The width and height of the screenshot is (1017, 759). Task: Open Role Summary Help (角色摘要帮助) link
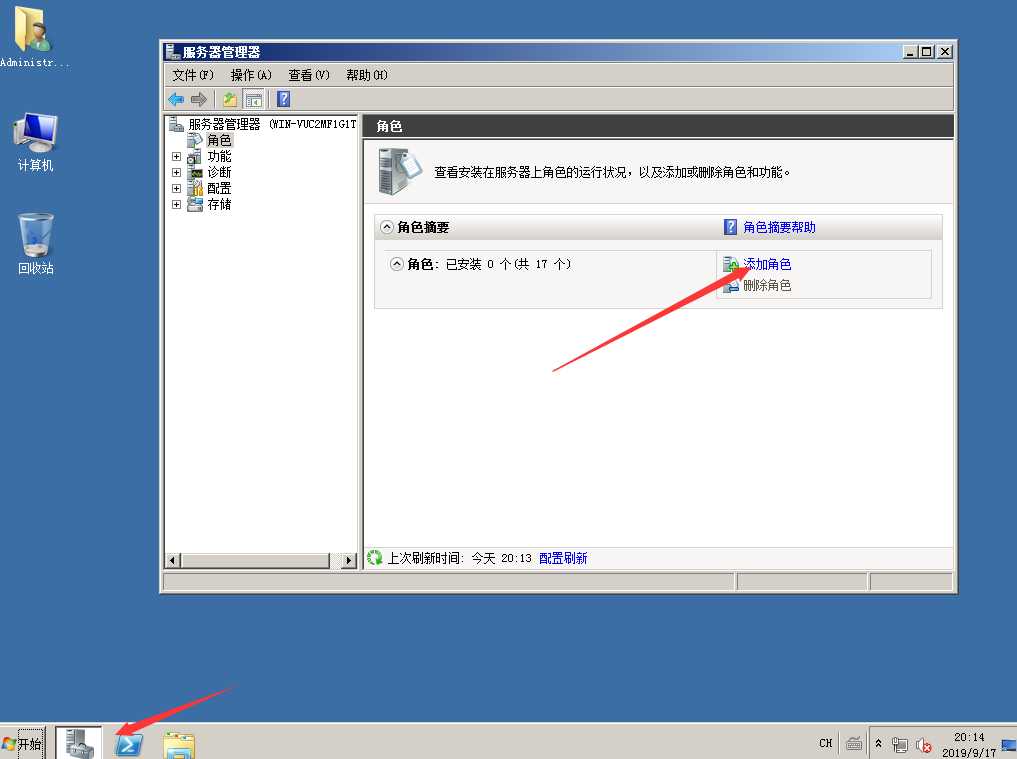(779, 227)
